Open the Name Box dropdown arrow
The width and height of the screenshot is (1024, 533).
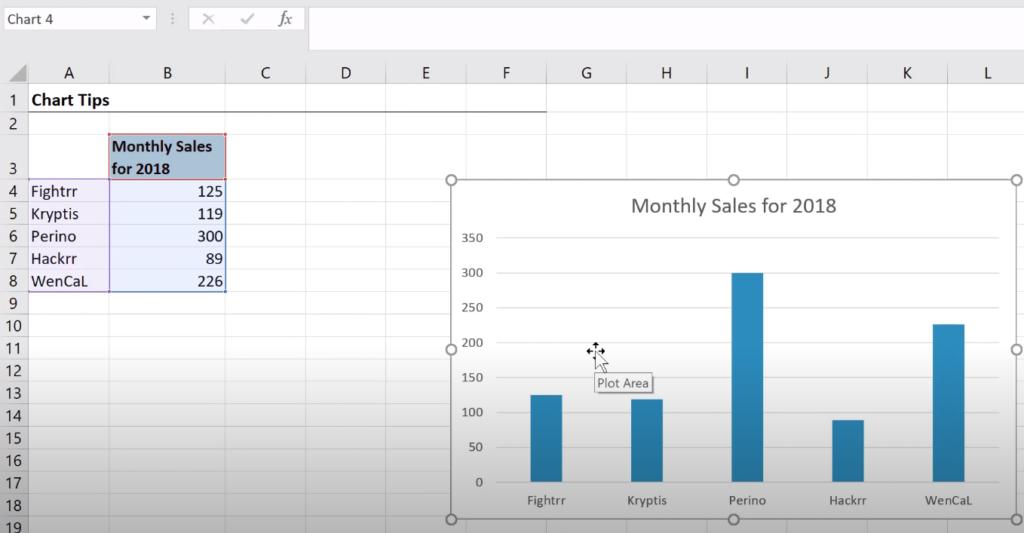pyautogui.click(x=147, y=19)
